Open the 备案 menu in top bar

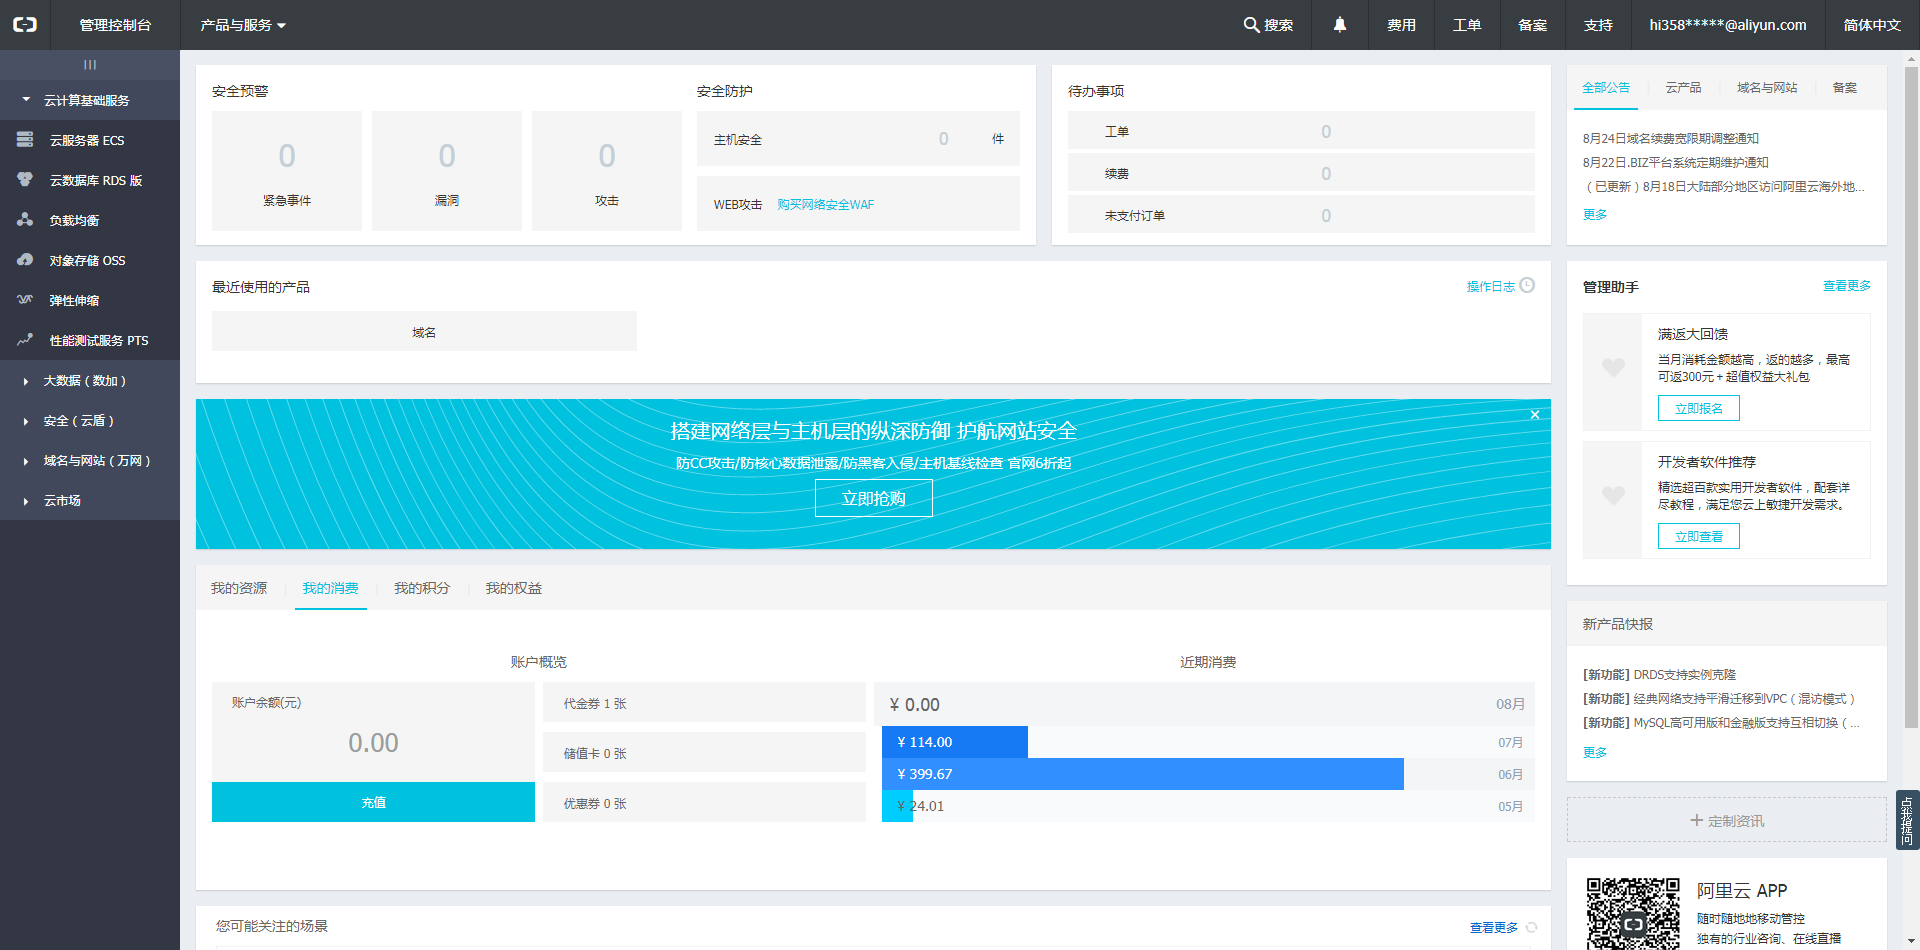click(1533, 25)
